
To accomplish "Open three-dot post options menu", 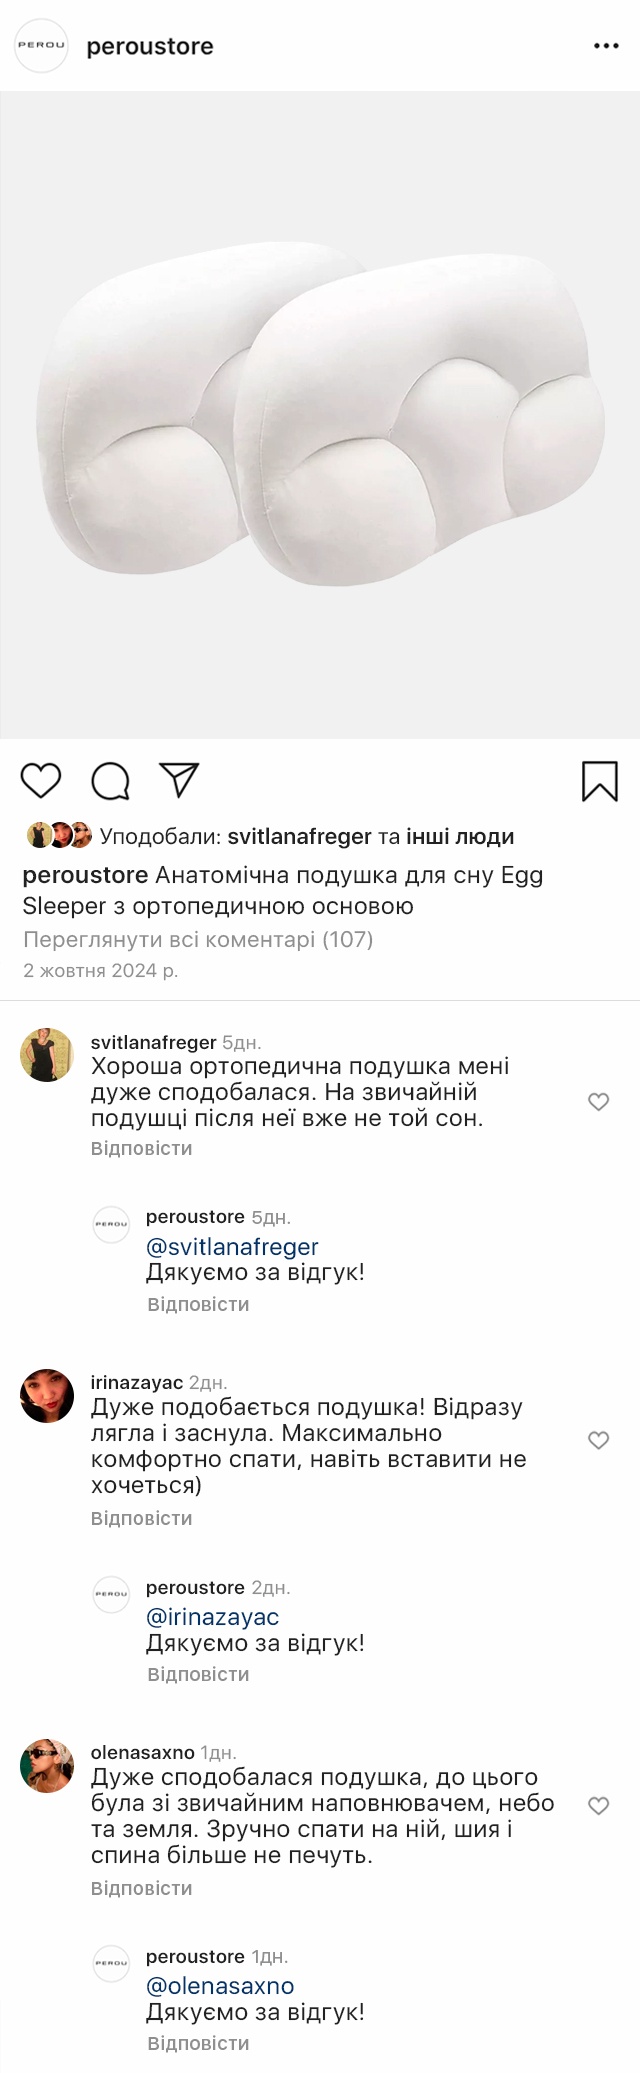I will click(606, 46).
